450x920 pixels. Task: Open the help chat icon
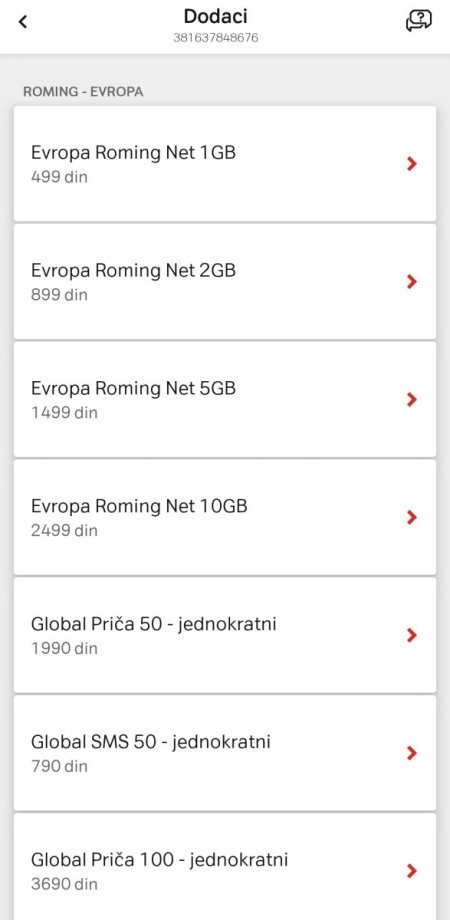(x=419, y=21)
